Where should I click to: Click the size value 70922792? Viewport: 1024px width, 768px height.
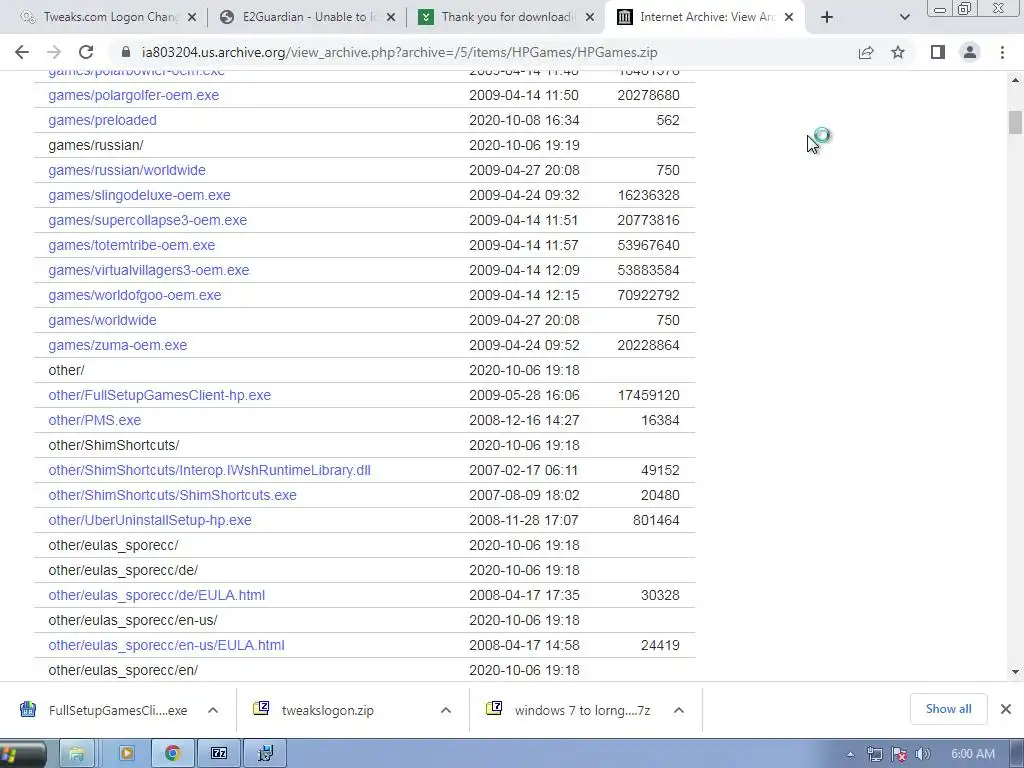648,295
